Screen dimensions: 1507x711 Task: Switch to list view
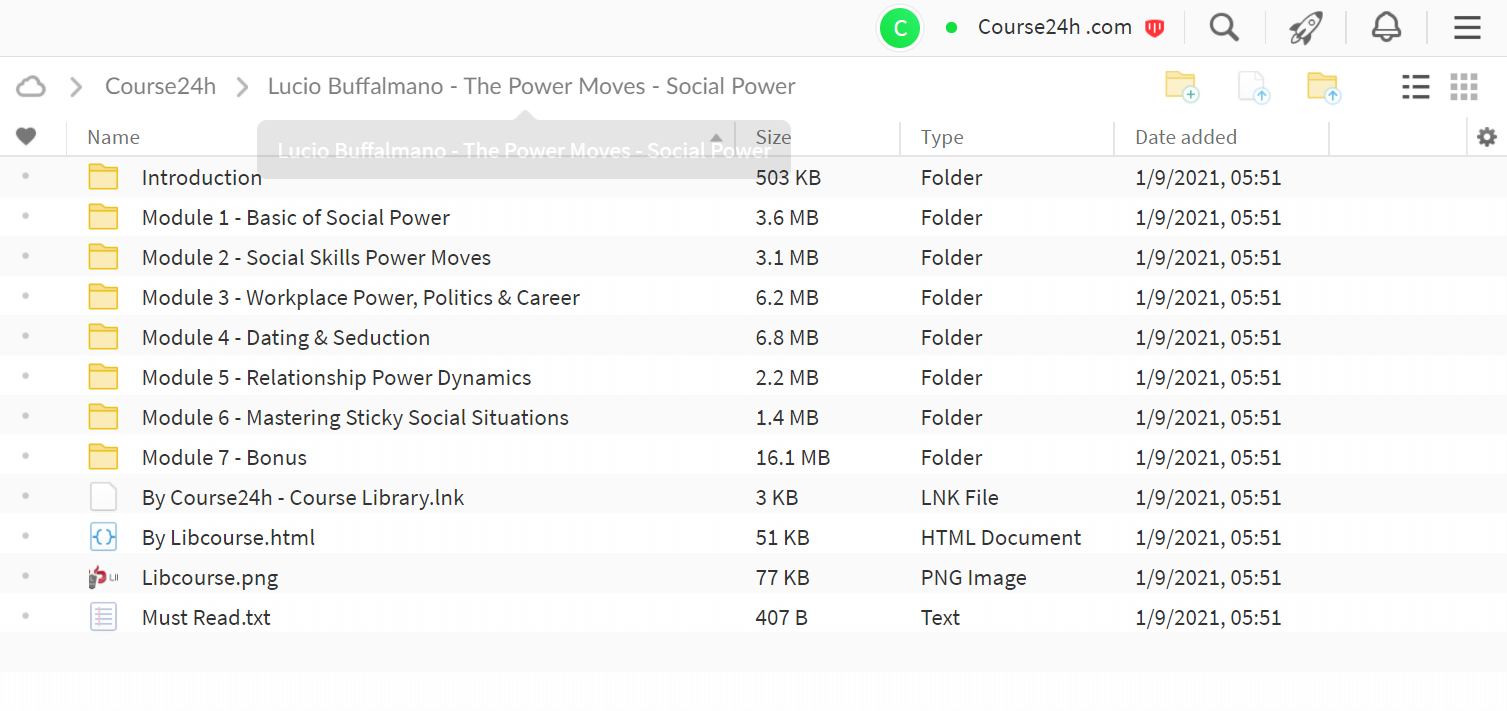[x=1416, y=87]
